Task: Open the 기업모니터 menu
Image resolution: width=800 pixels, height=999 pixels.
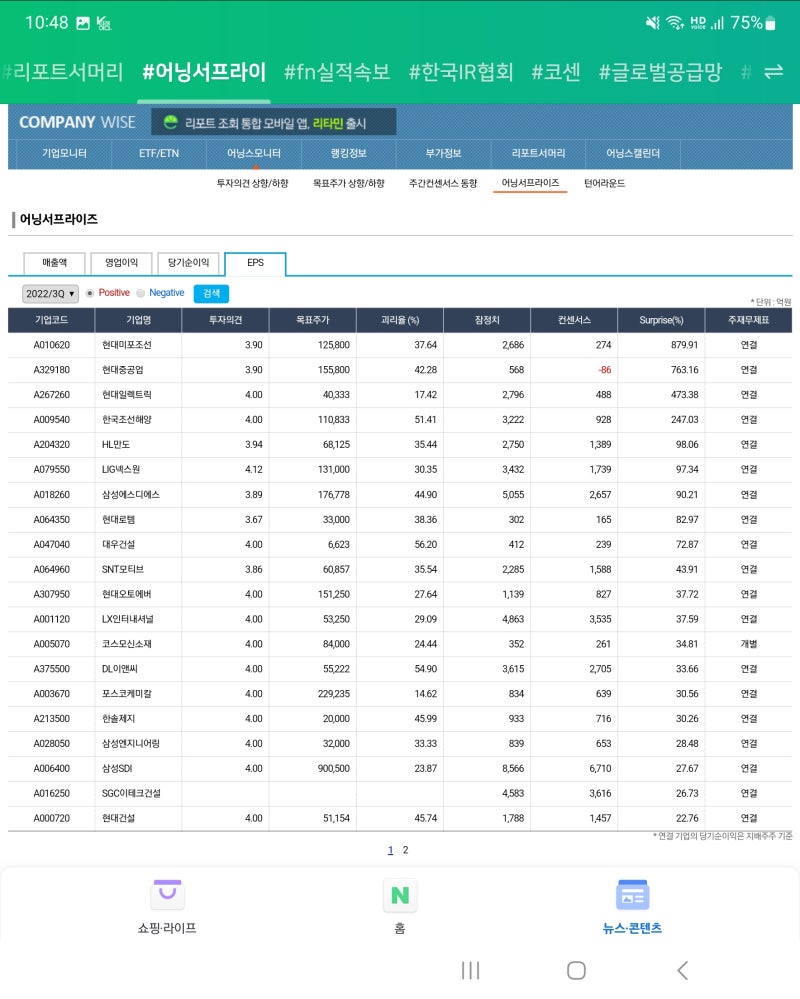Action: click(64, 154)
